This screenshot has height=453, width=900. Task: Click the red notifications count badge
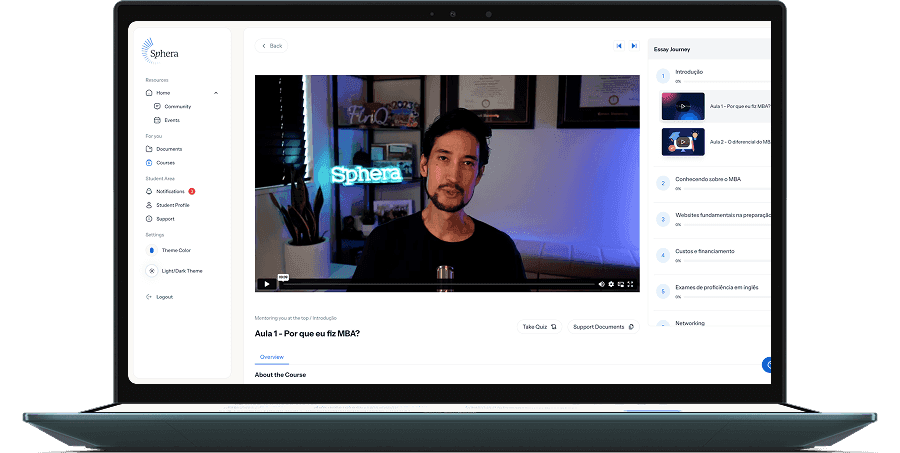click(x=192, y=191)
